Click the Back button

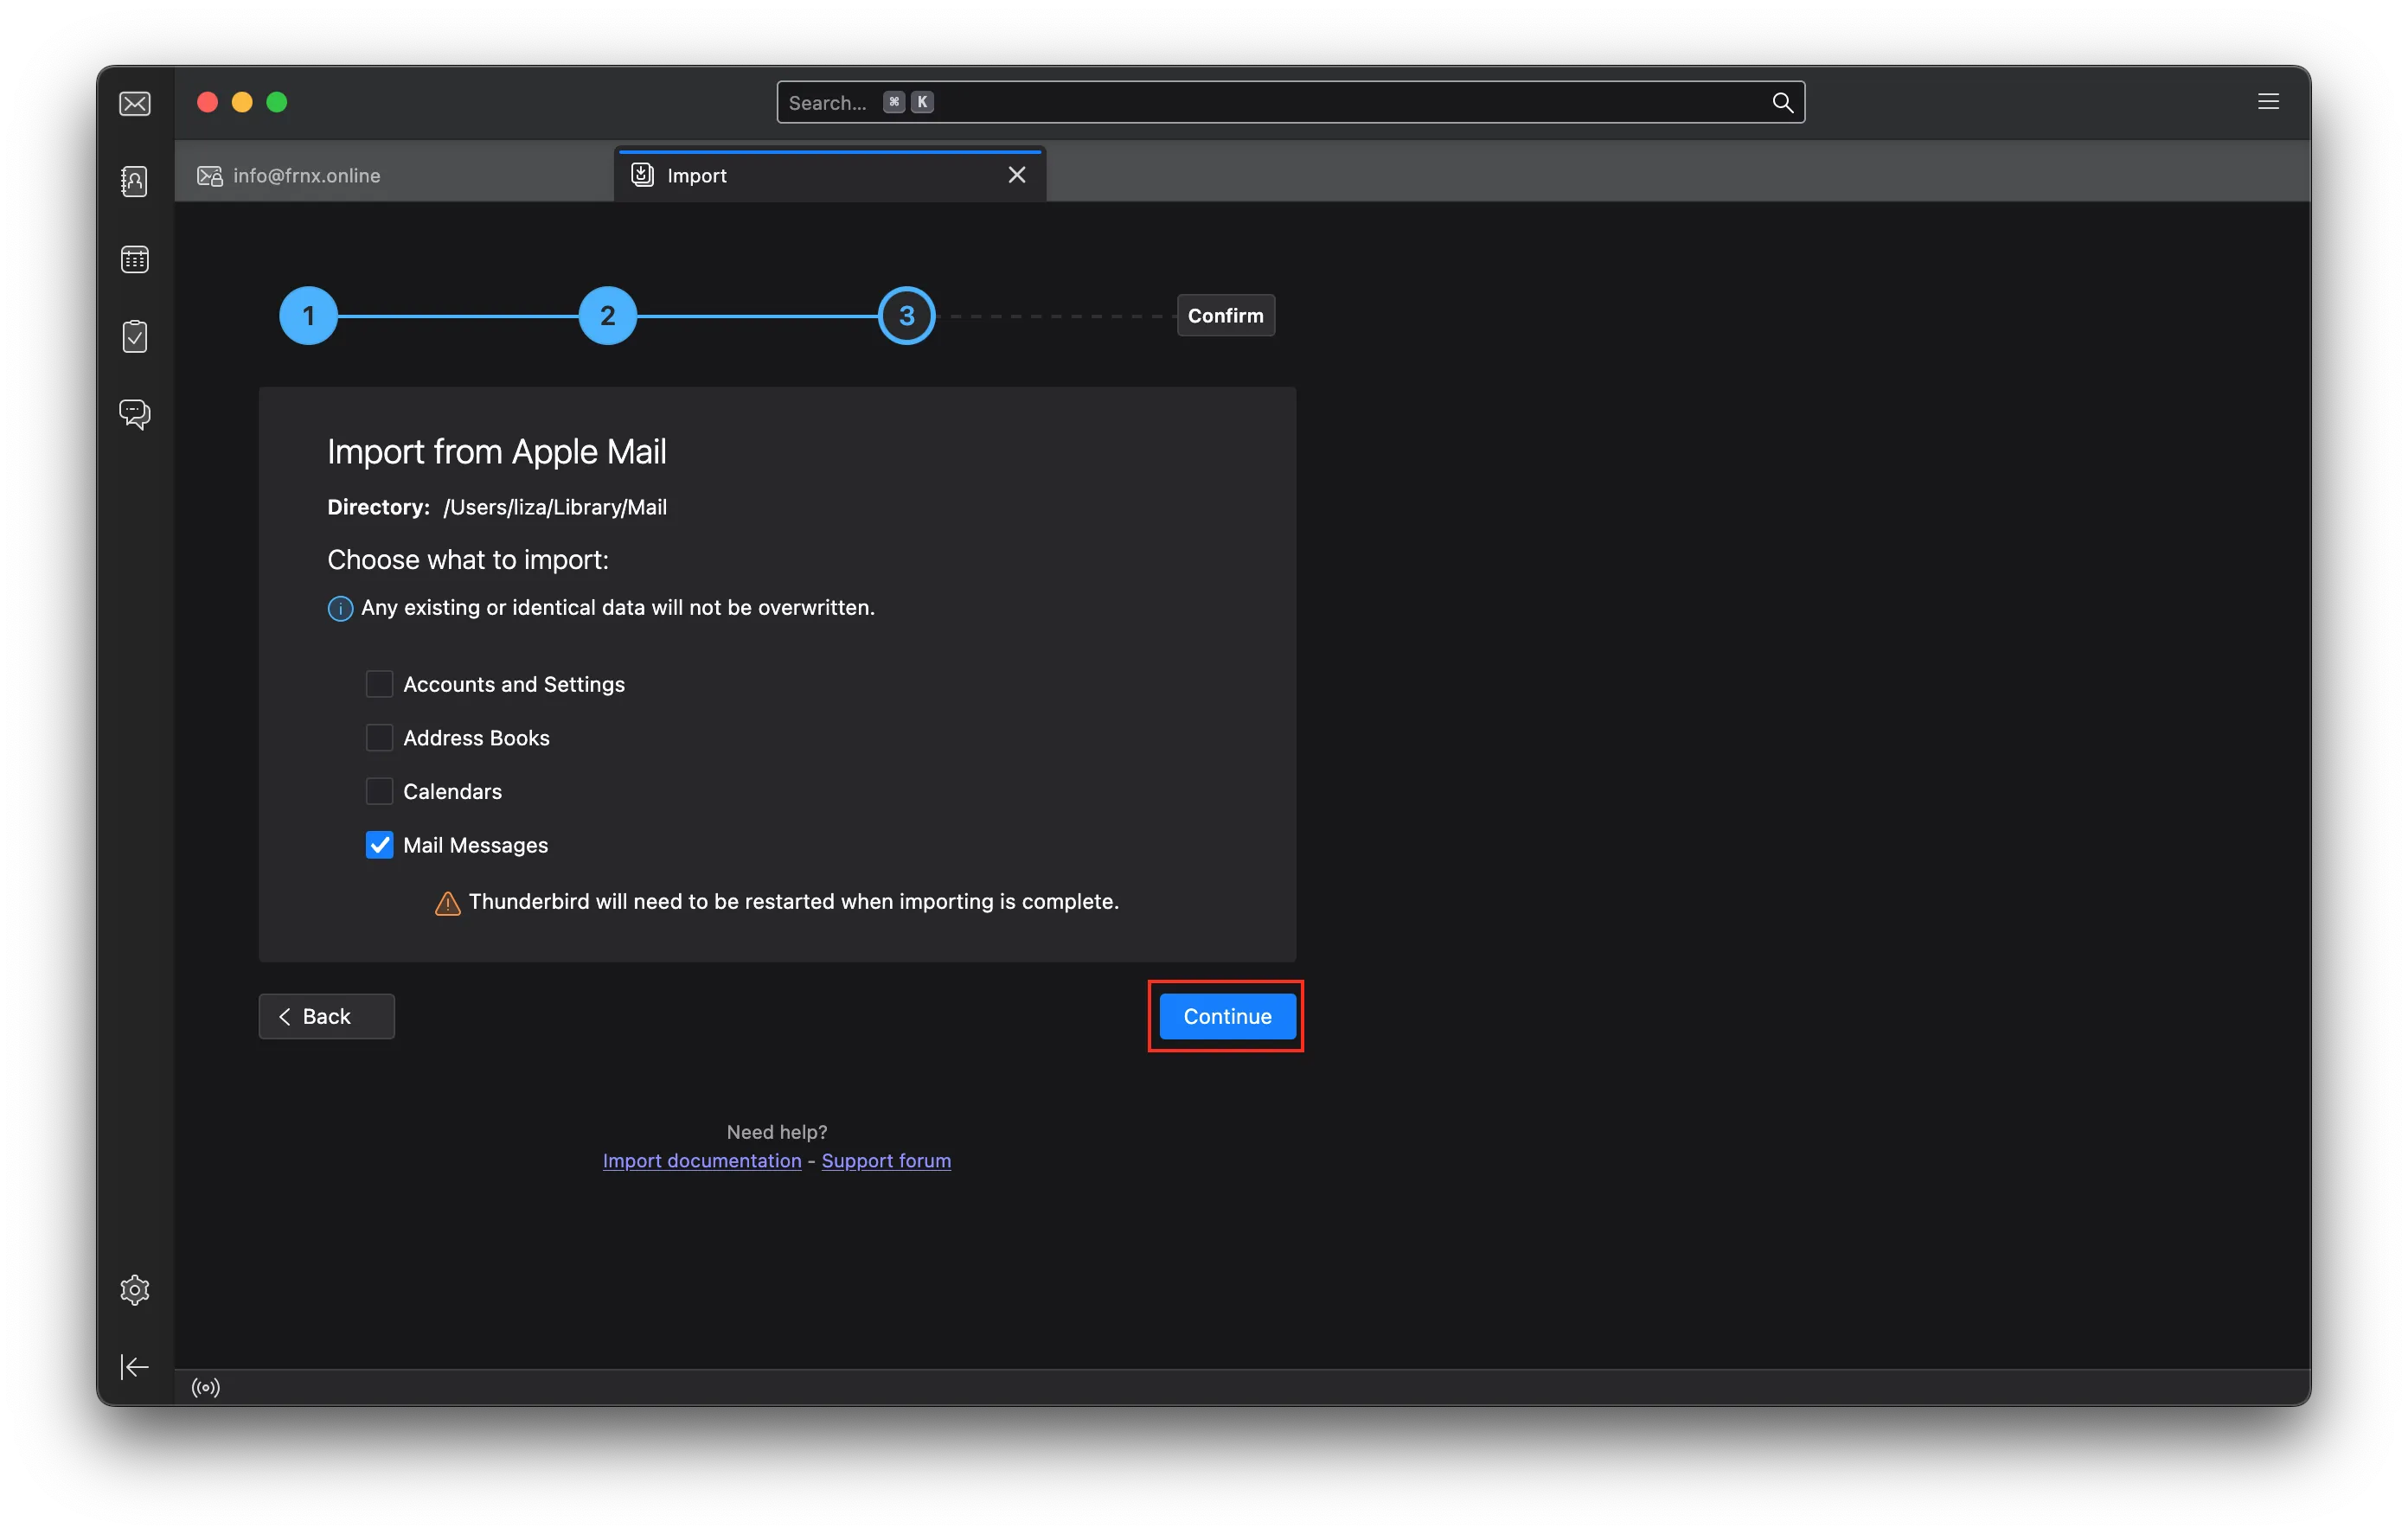pyautogui.click(x=326, y=1016)
